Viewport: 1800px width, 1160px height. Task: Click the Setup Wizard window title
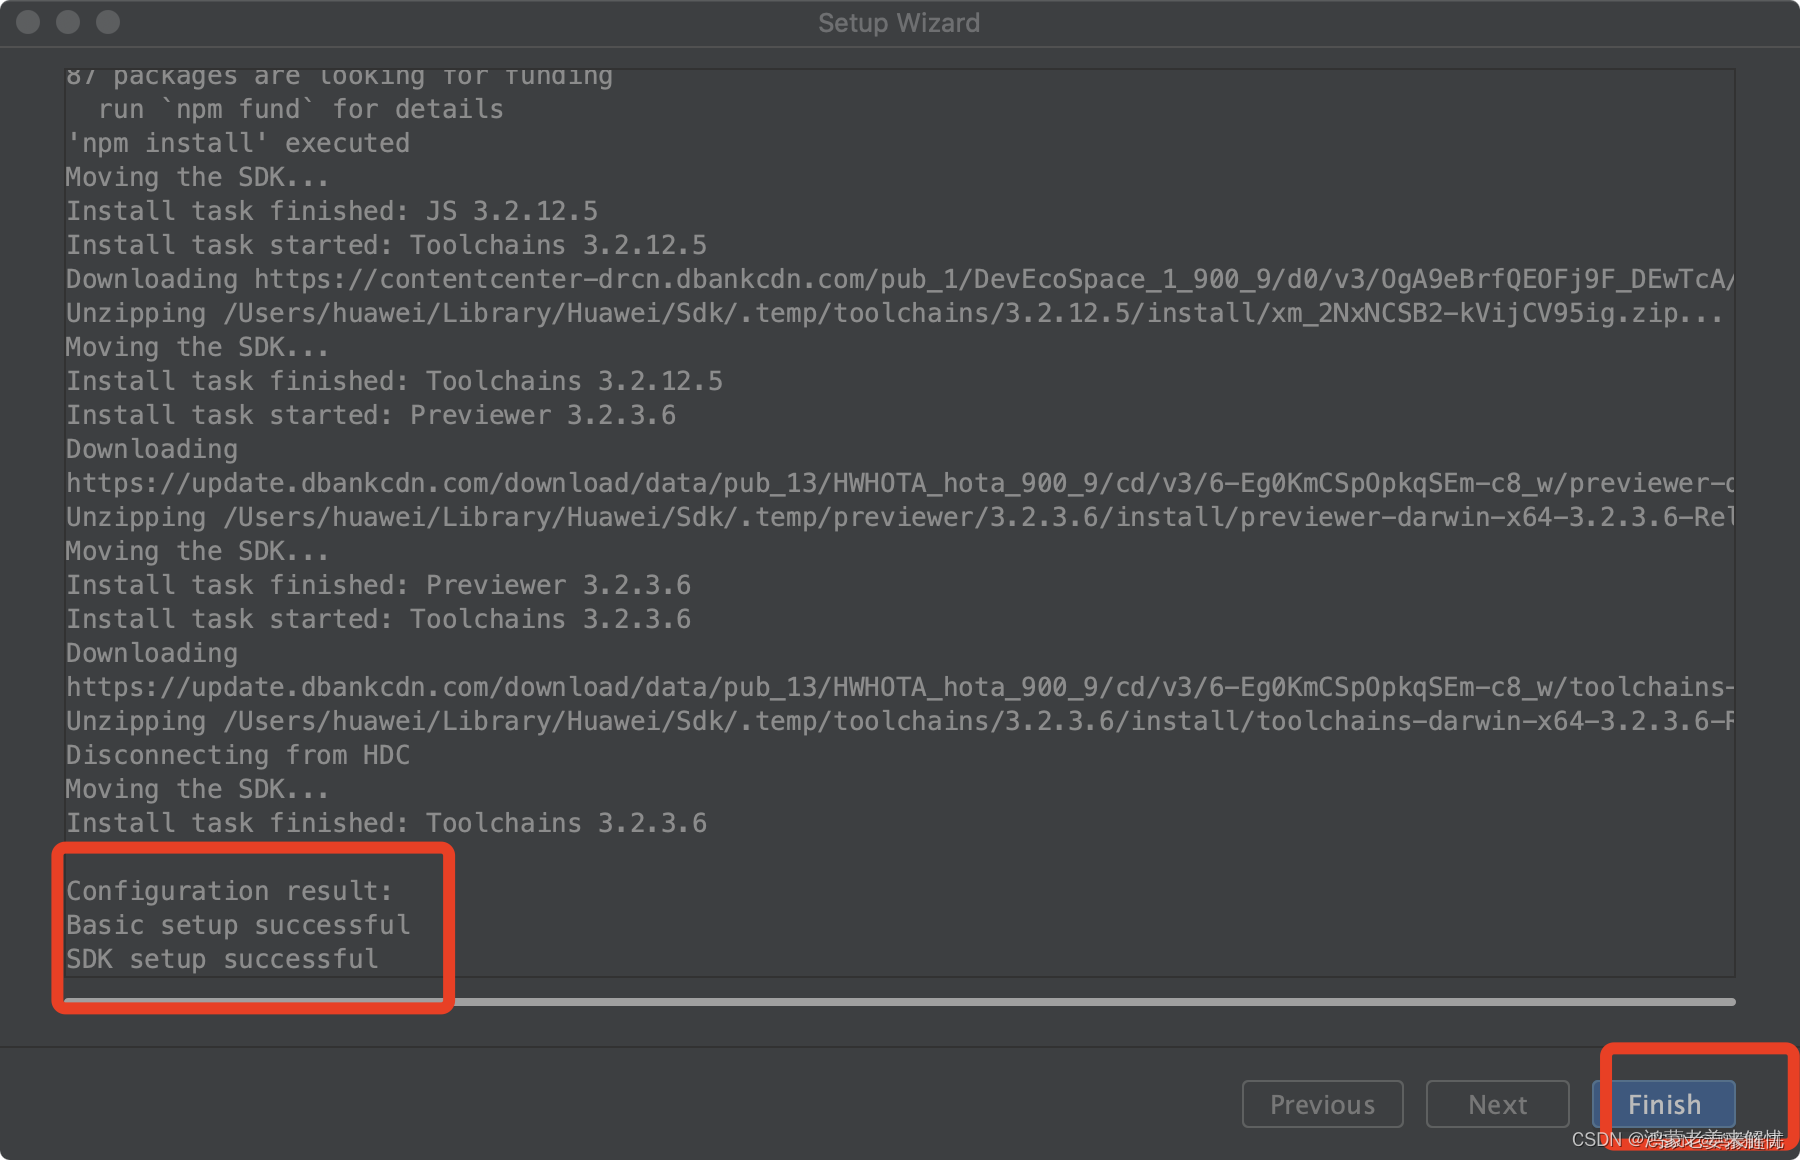[899, 23]
